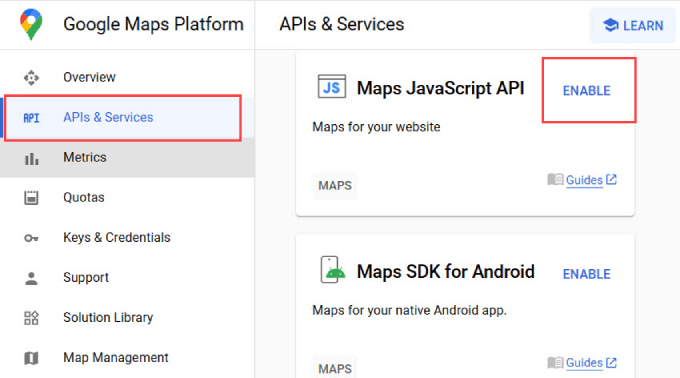The width and height of the screenshot is (680, 378).
Task: Click the 'Maps for your website' description
Action: (x=376, y=127)
